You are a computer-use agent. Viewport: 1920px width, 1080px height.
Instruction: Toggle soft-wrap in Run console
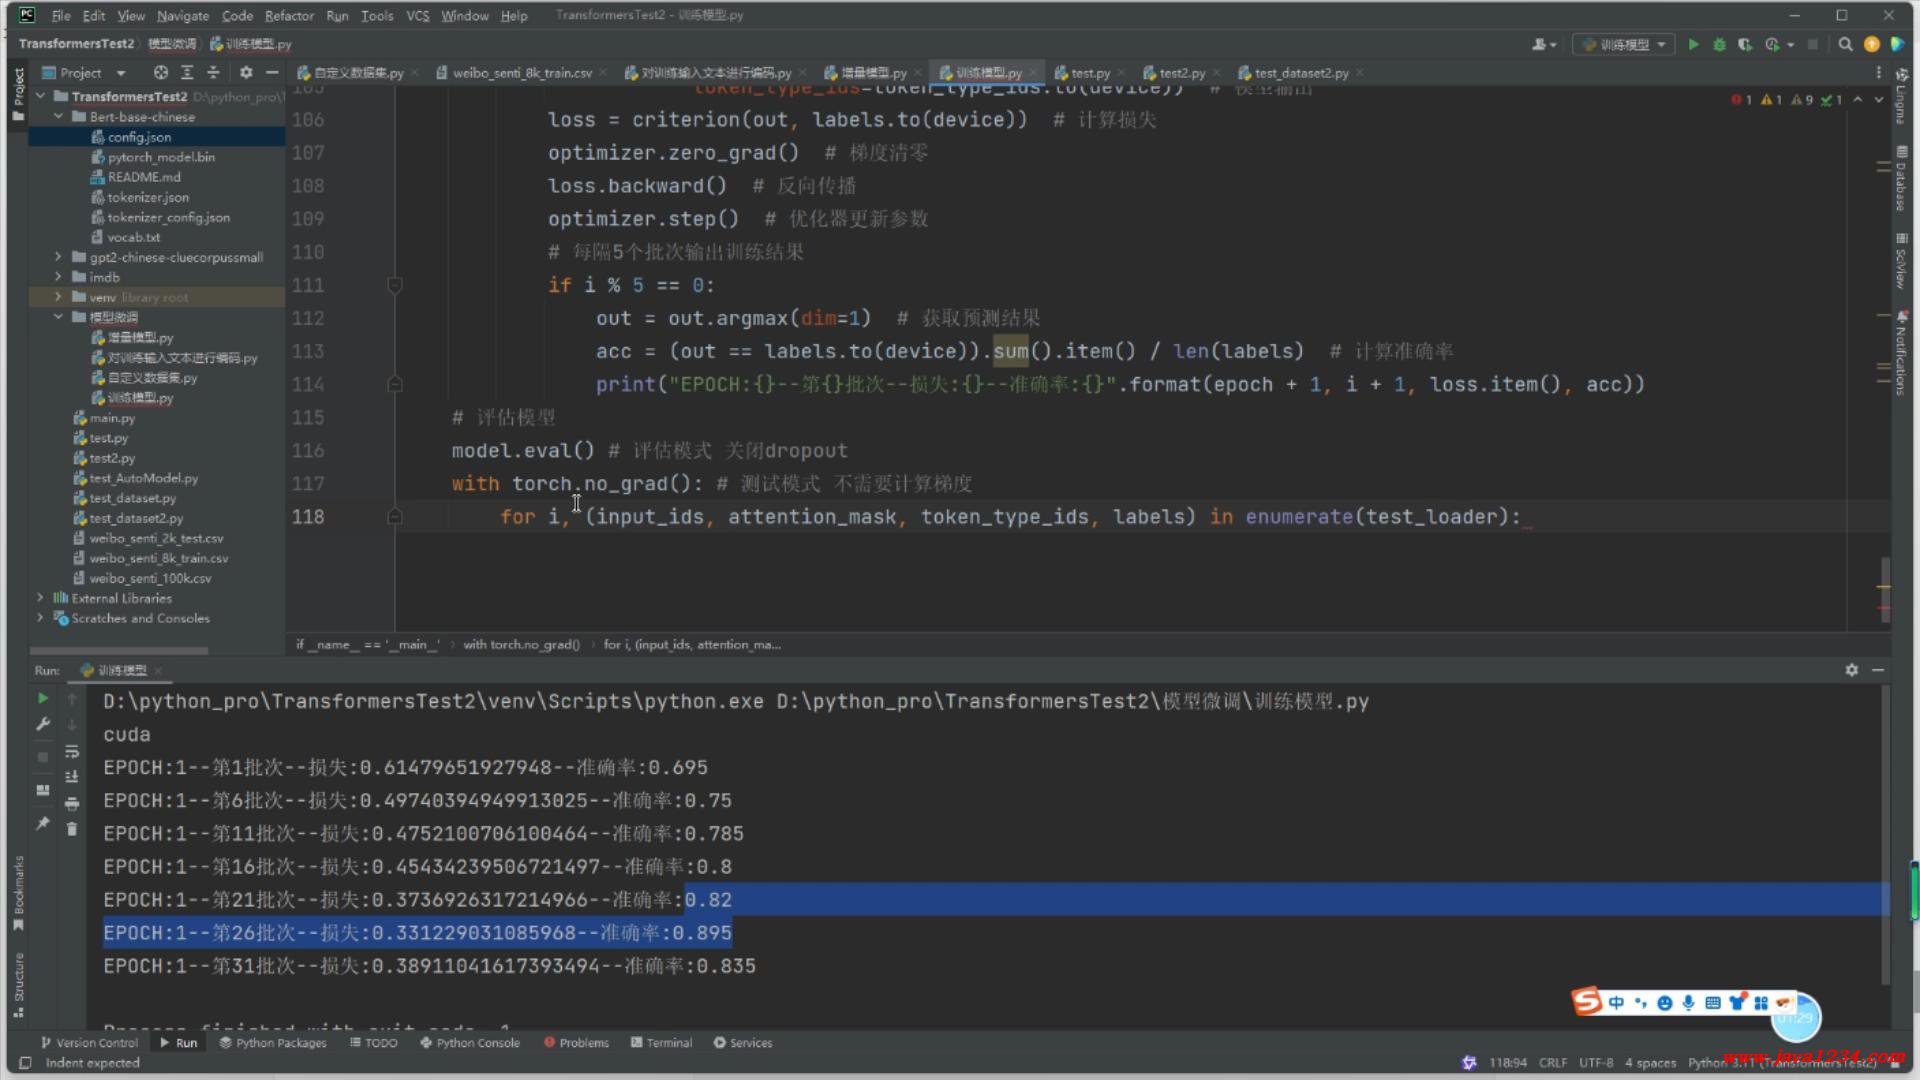72,751
